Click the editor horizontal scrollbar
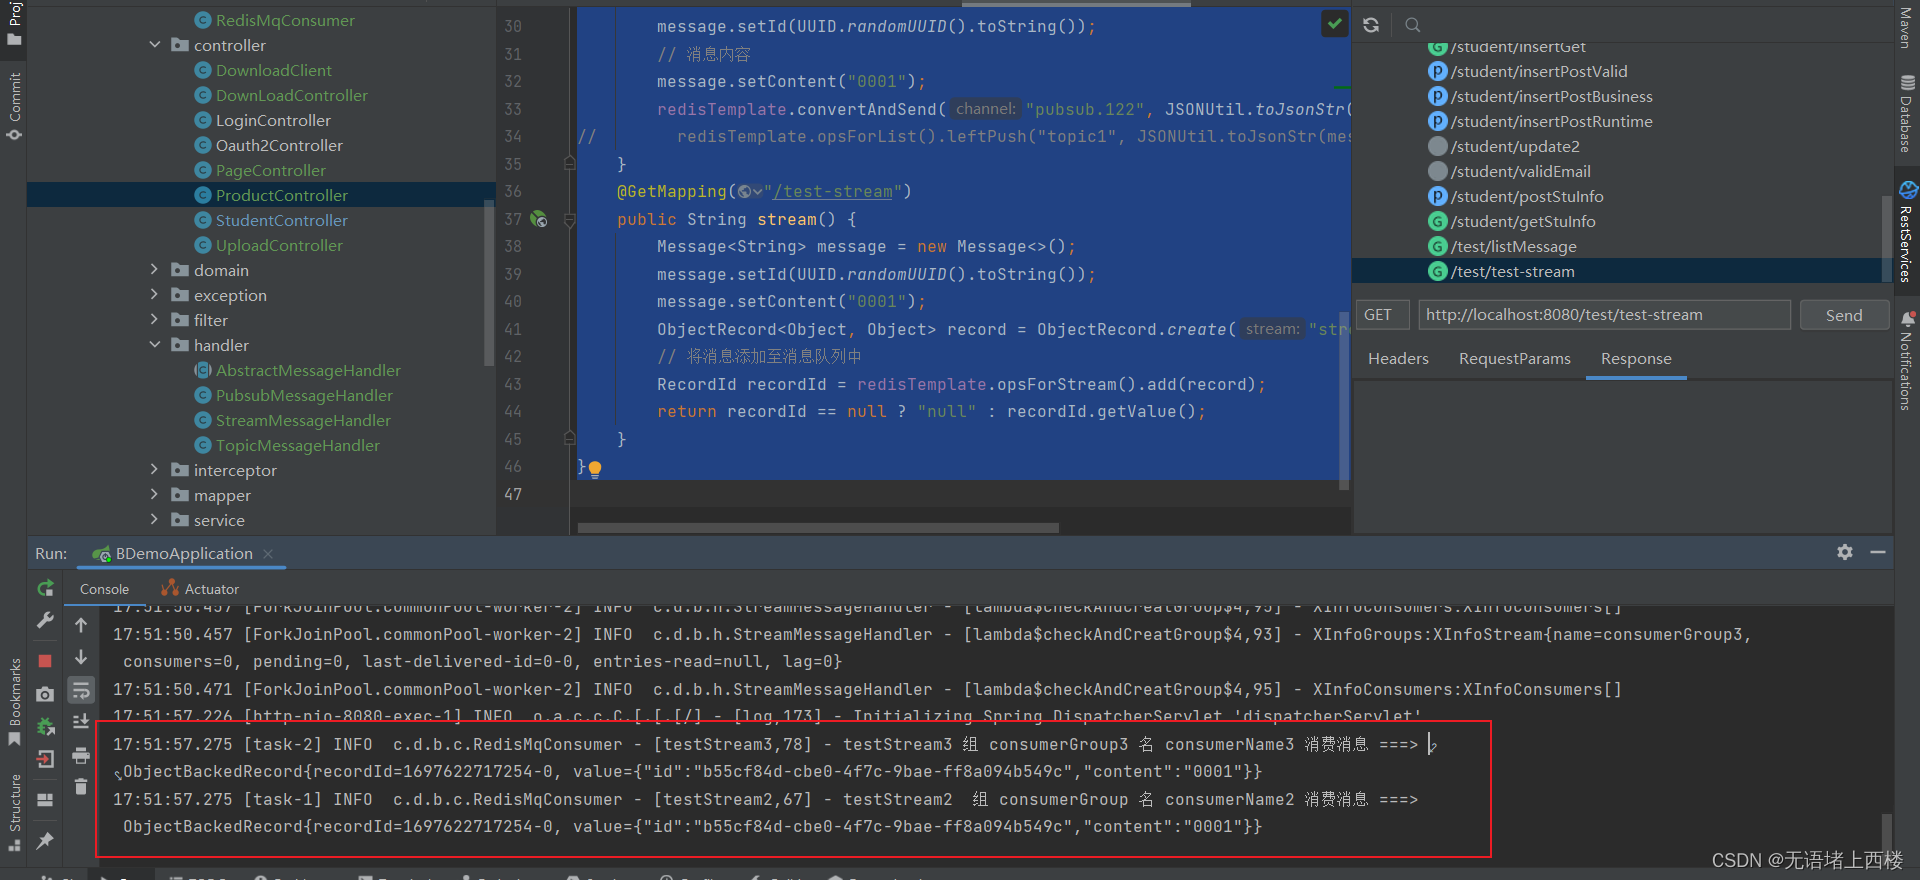This screenshot has width=1920, height=880. (818, 528)
